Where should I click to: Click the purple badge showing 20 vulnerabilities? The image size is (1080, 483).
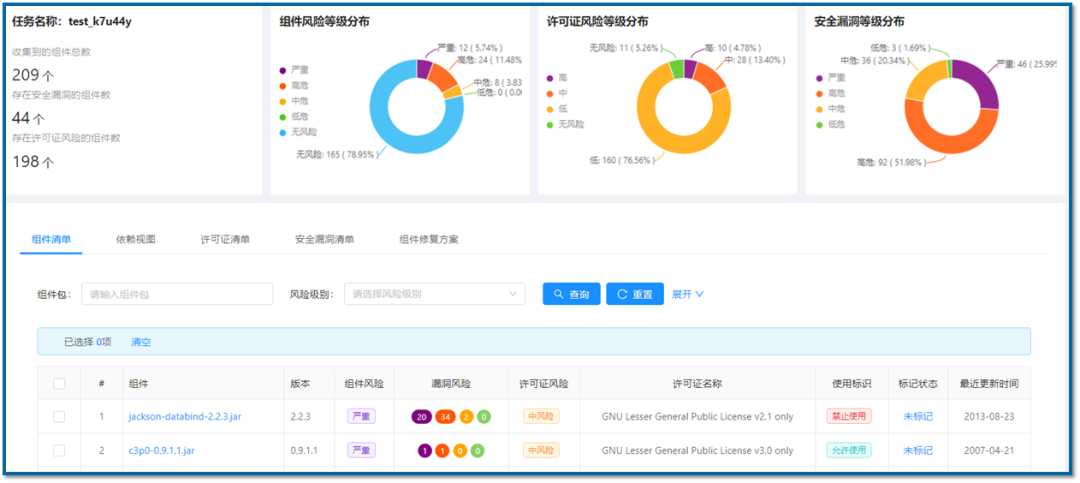click(422, 416)
